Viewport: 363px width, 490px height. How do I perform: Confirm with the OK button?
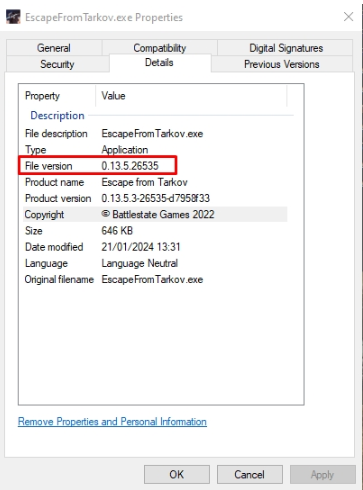(177, 474)
